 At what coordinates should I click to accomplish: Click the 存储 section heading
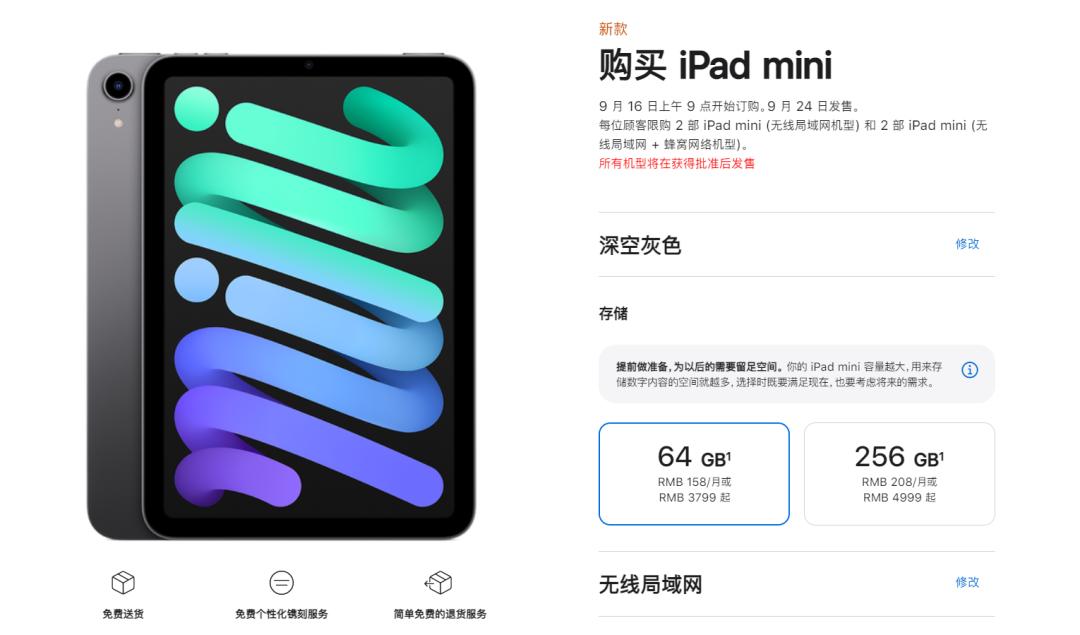[613, 313]
